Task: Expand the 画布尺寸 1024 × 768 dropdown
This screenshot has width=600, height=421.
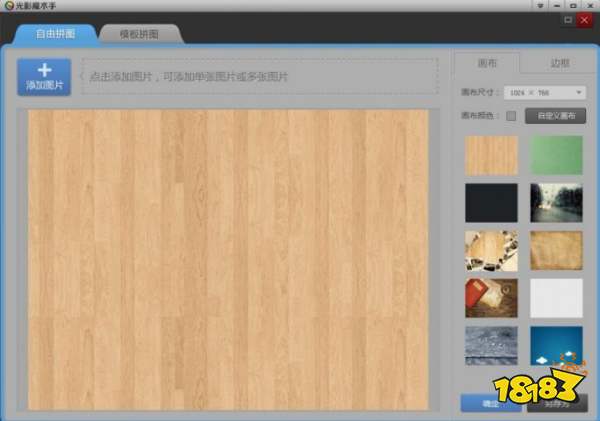Action: tap(545, 93)
